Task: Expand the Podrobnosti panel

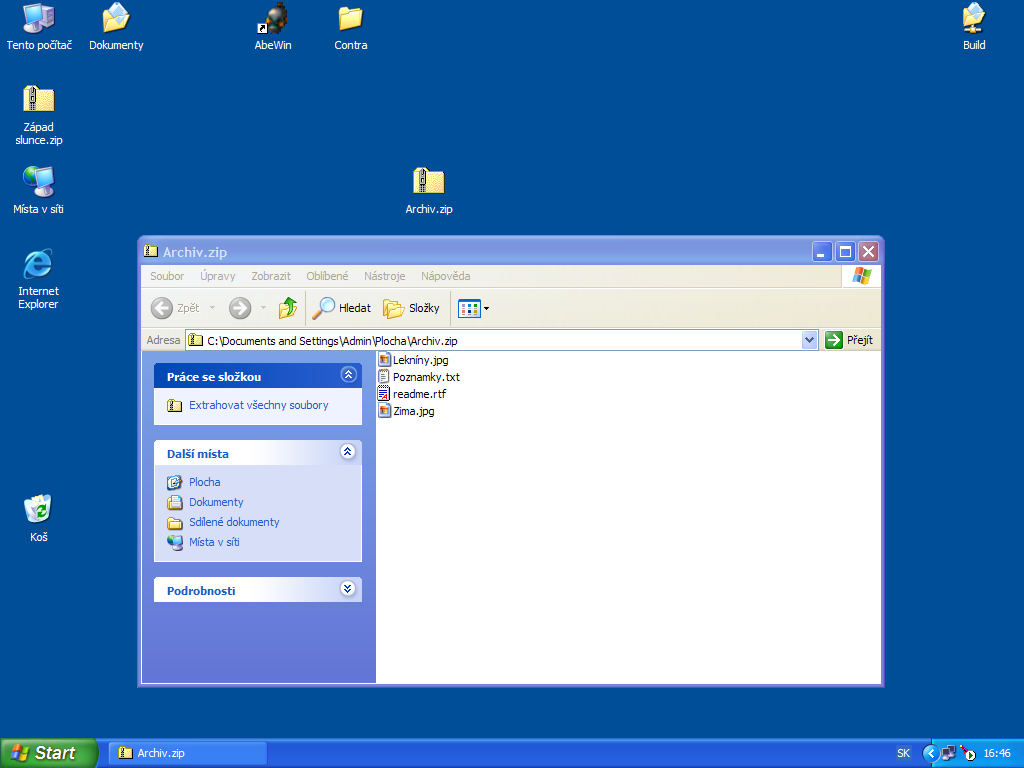Action: pyautogui.click(x=348, y=589)
